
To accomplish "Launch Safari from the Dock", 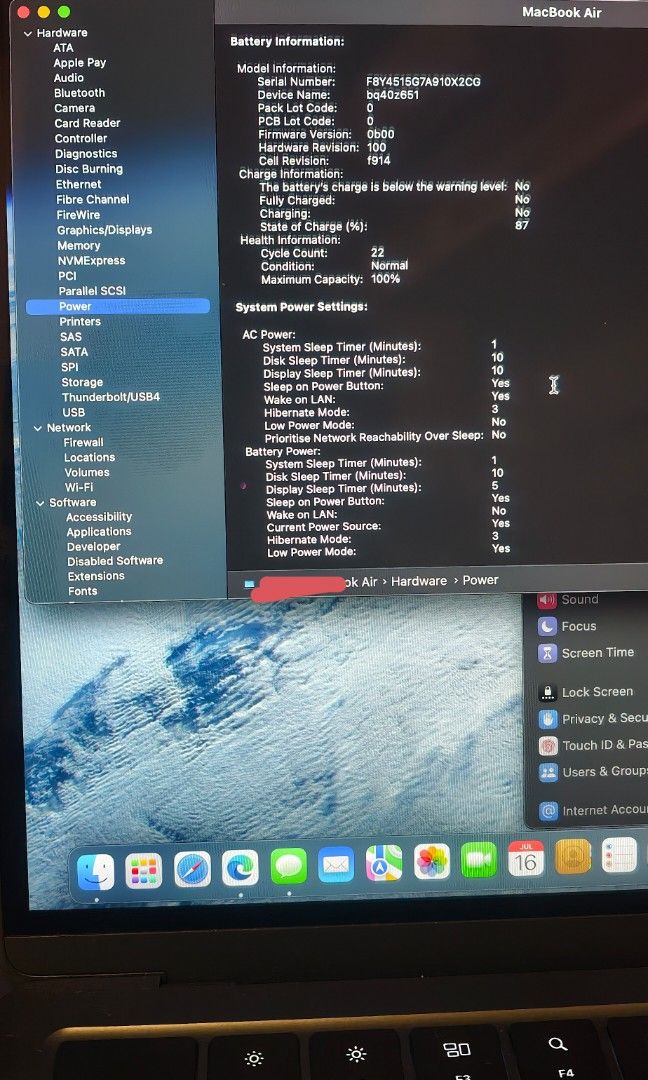I will point(192,869).
